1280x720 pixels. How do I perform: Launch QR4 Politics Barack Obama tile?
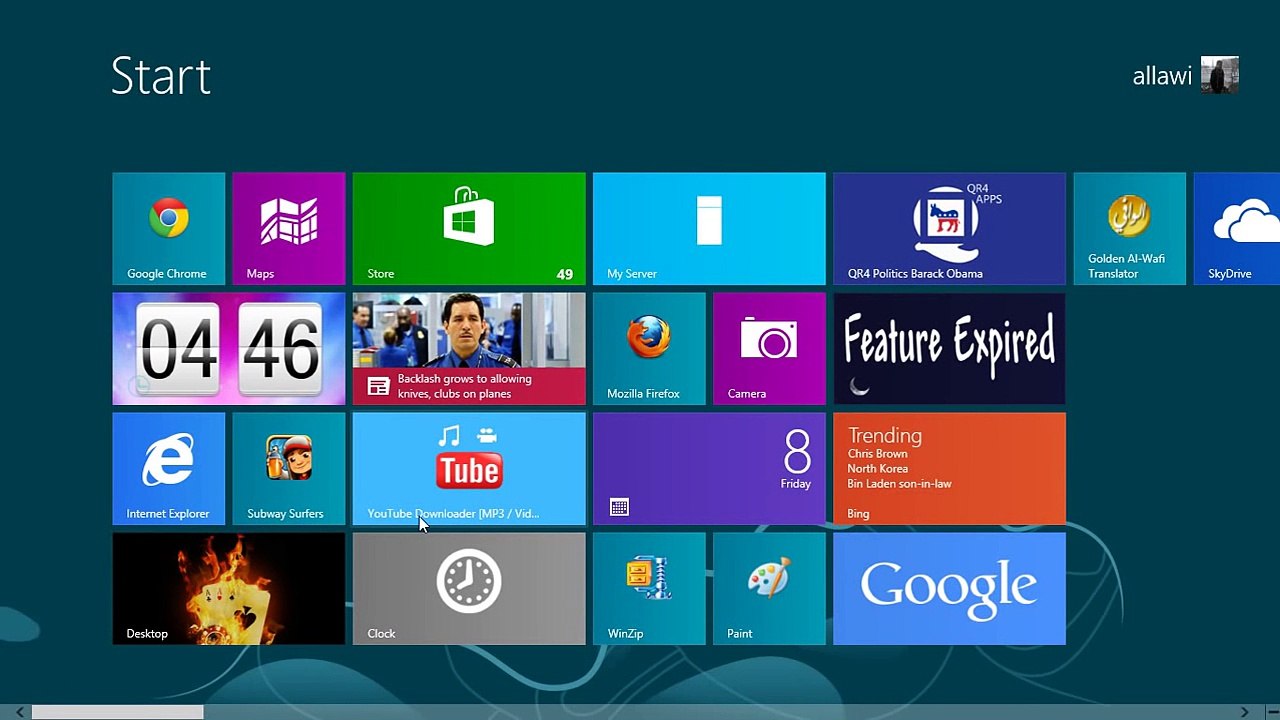tap(949, 229)
